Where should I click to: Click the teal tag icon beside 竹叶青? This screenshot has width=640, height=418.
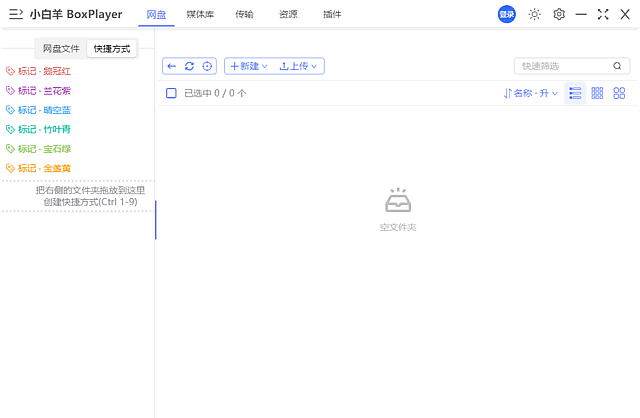(x=10, y=129)
